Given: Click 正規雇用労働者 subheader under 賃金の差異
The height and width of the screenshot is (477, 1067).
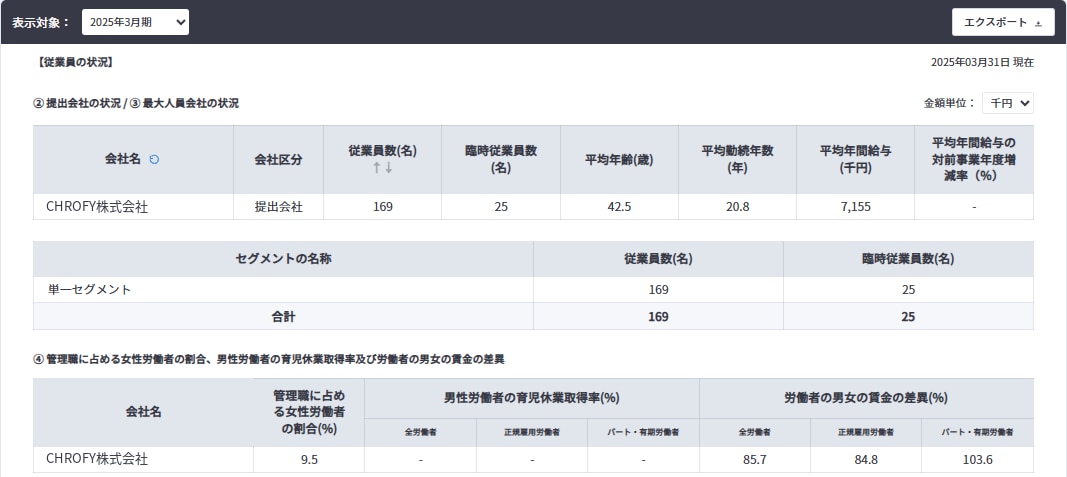Looking at the screenshot, I should (x=866, y=432).
